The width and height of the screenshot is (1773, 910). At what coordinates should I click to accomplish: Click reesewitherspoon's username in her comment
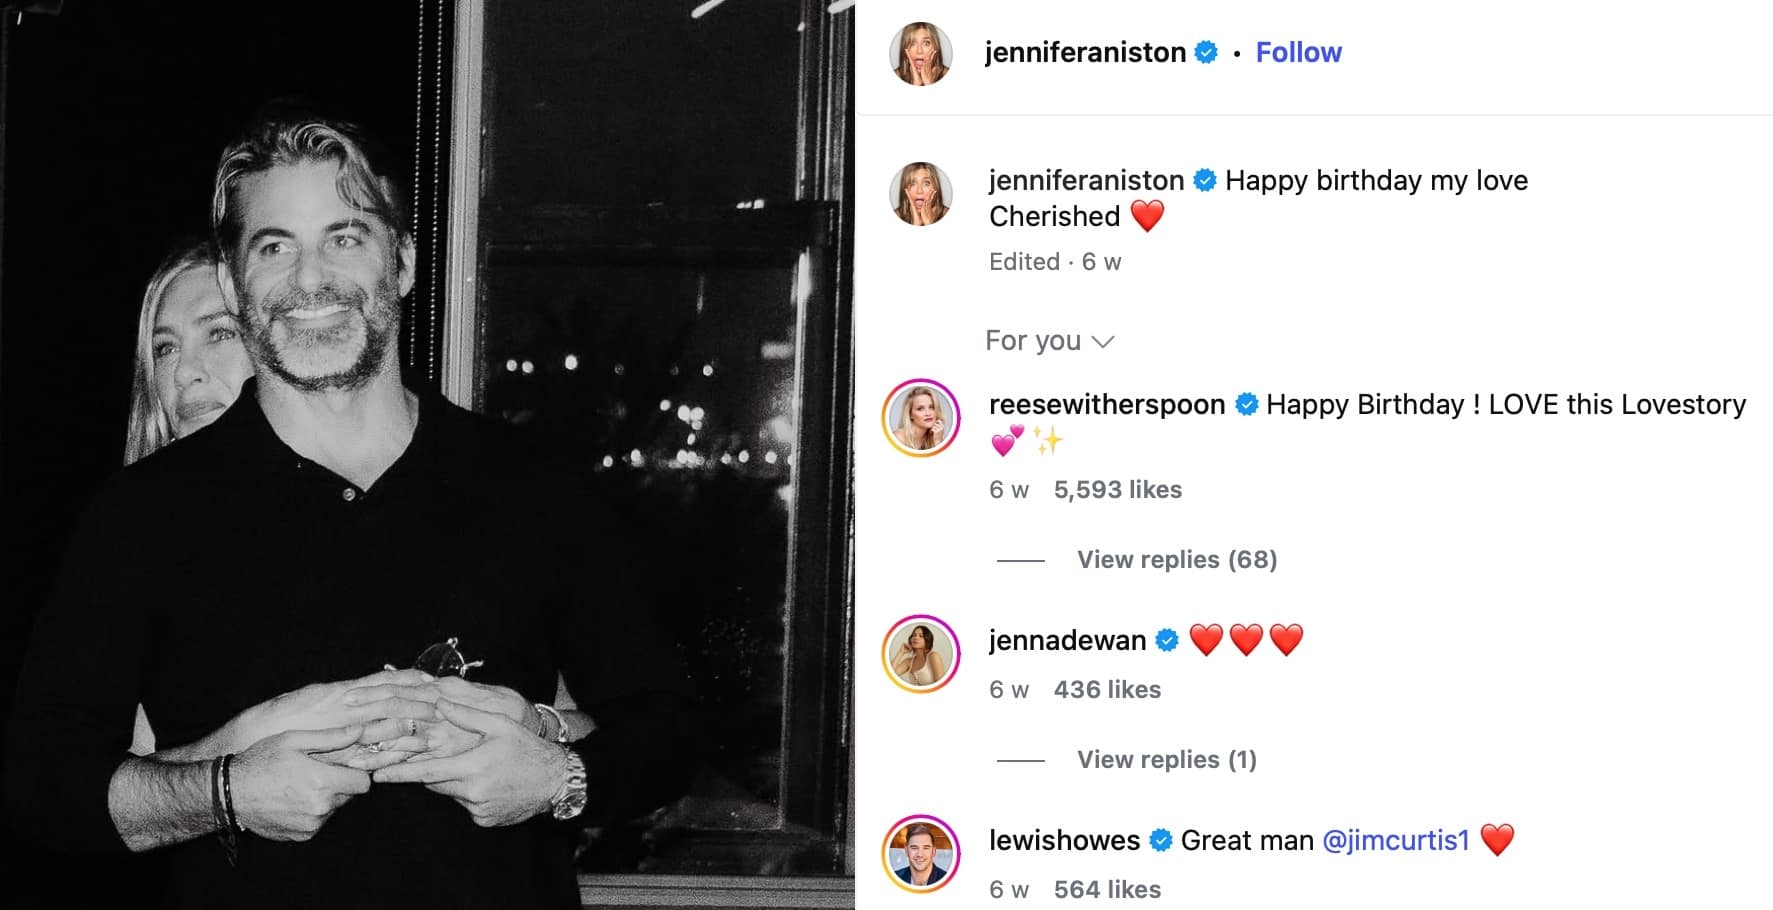pyautogui.click(x=1105, y=405)
